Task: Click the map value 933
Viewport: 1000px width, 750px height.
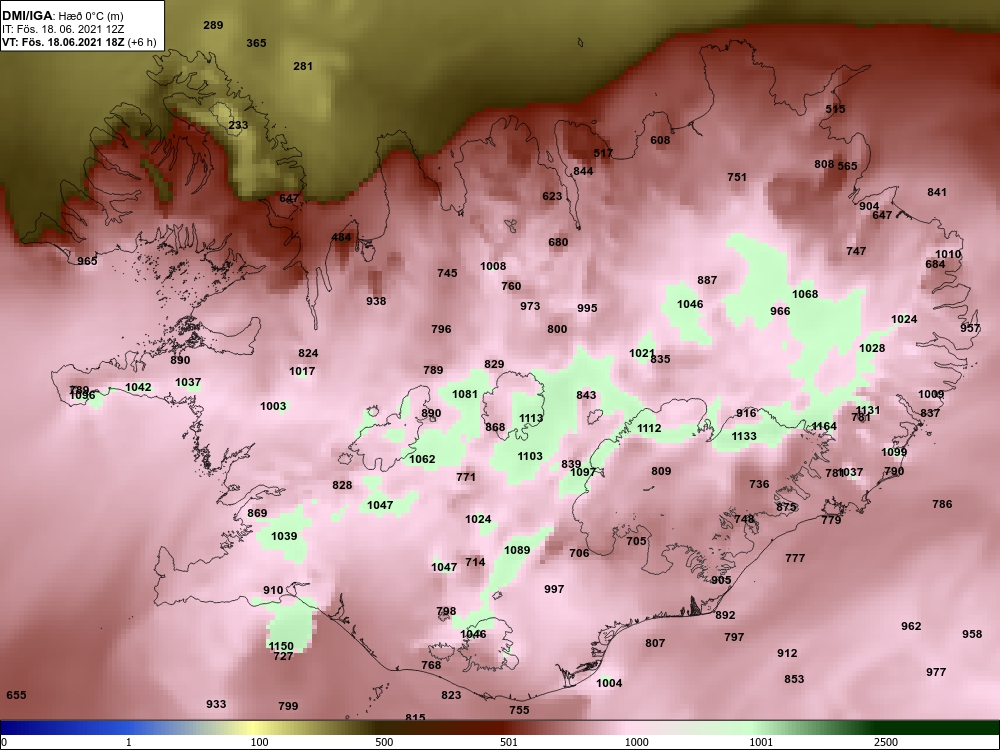Action: pos(216,704)
